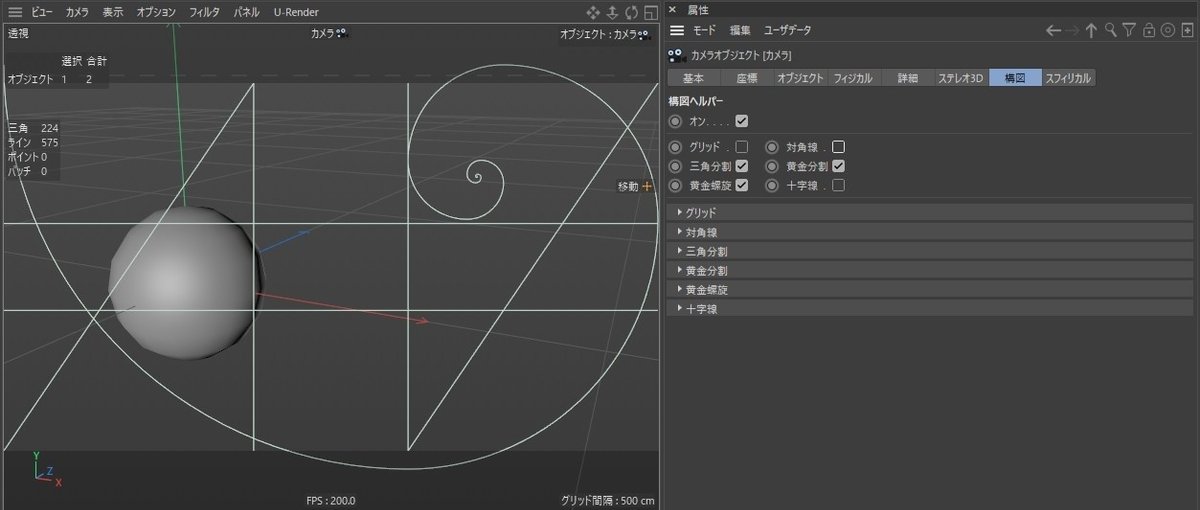Screen dimensions: 1200x510
Task: Enable the オン composition helper checkbox
Action: [x=741, y=122]
